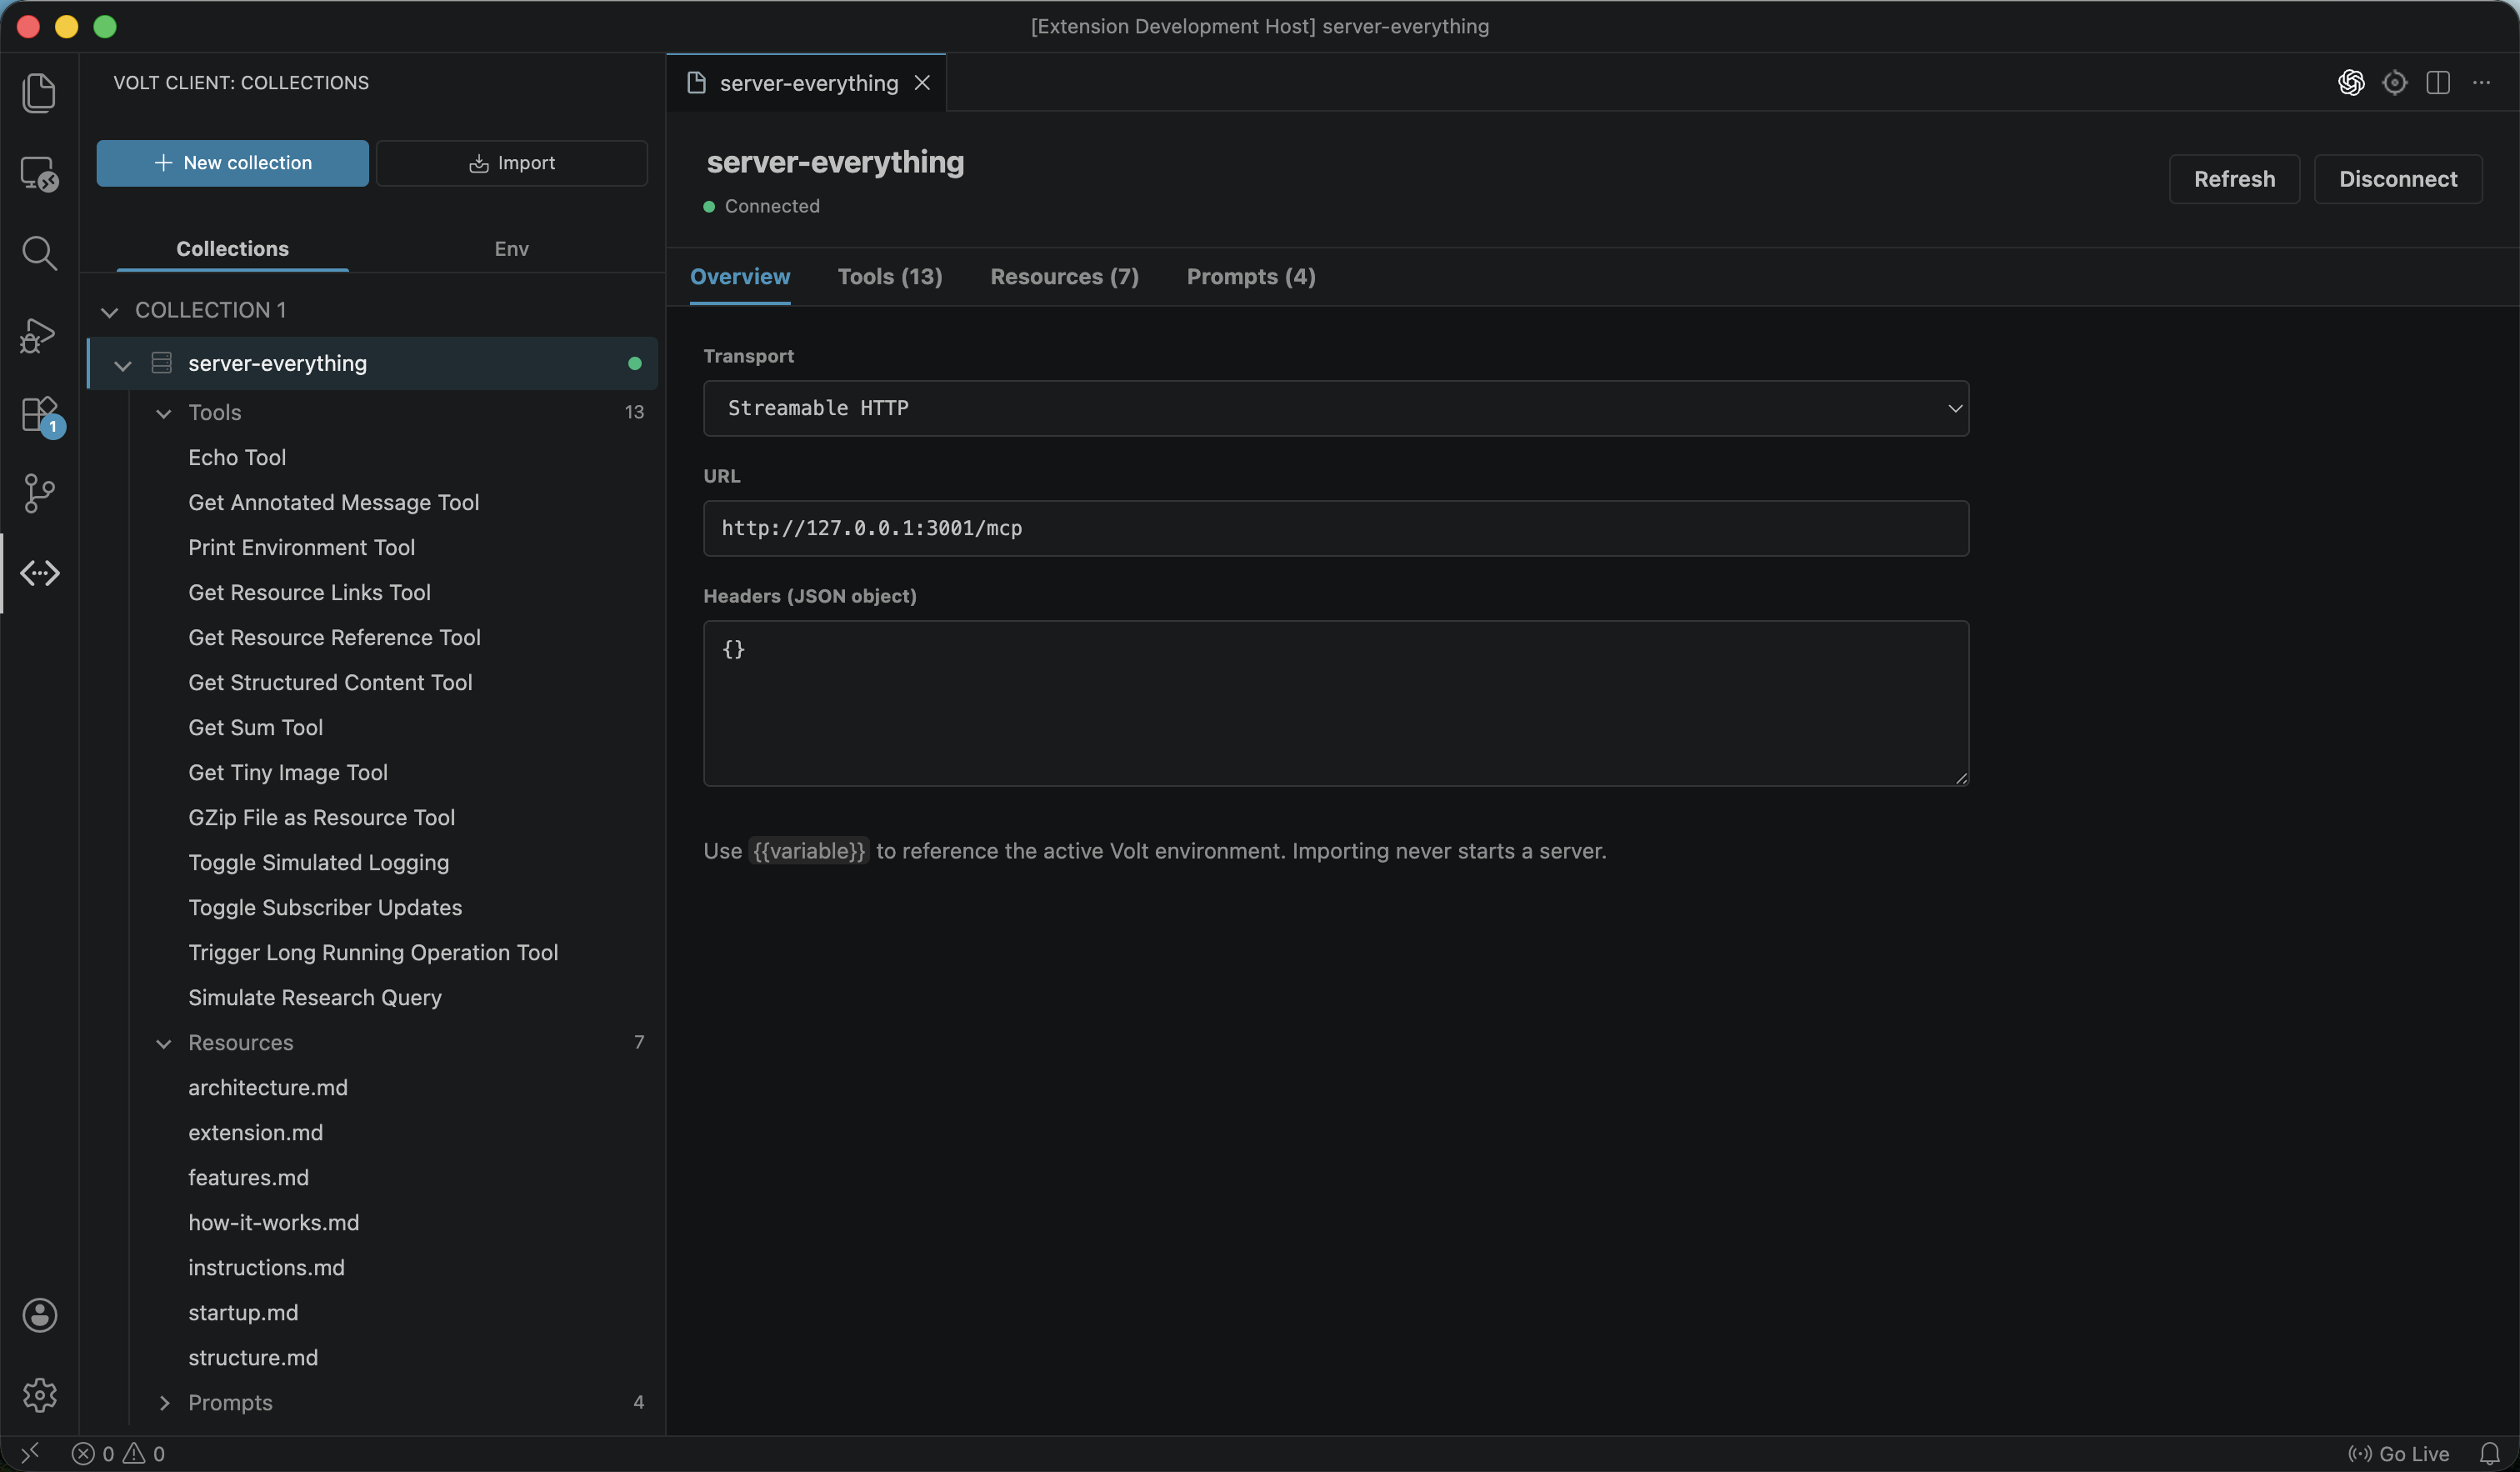Open extension.md resource

255,1133
